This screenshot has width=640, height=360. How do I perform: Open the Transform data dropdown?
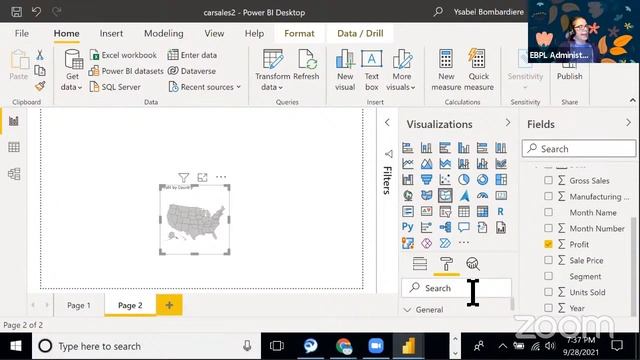272,70
